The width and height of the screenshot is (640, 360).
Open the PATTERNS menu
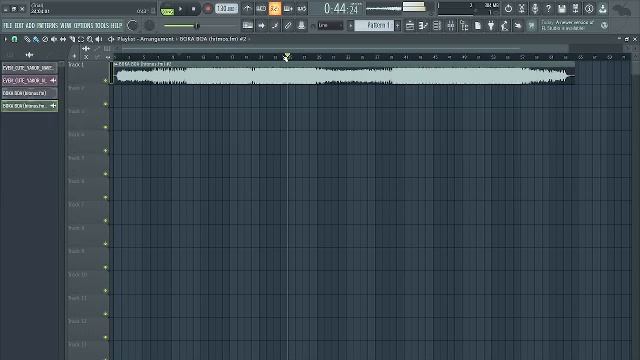47,25
